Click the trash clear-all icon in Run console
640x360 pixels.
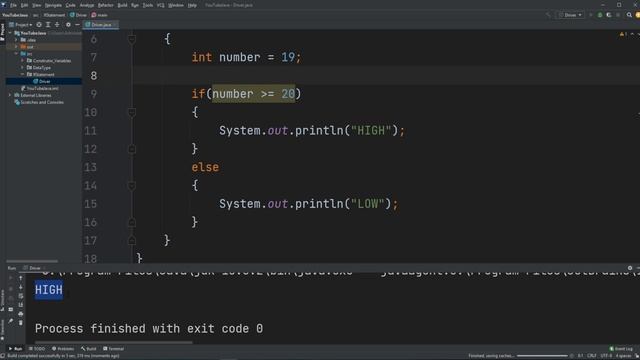click(x=21, y=323)
